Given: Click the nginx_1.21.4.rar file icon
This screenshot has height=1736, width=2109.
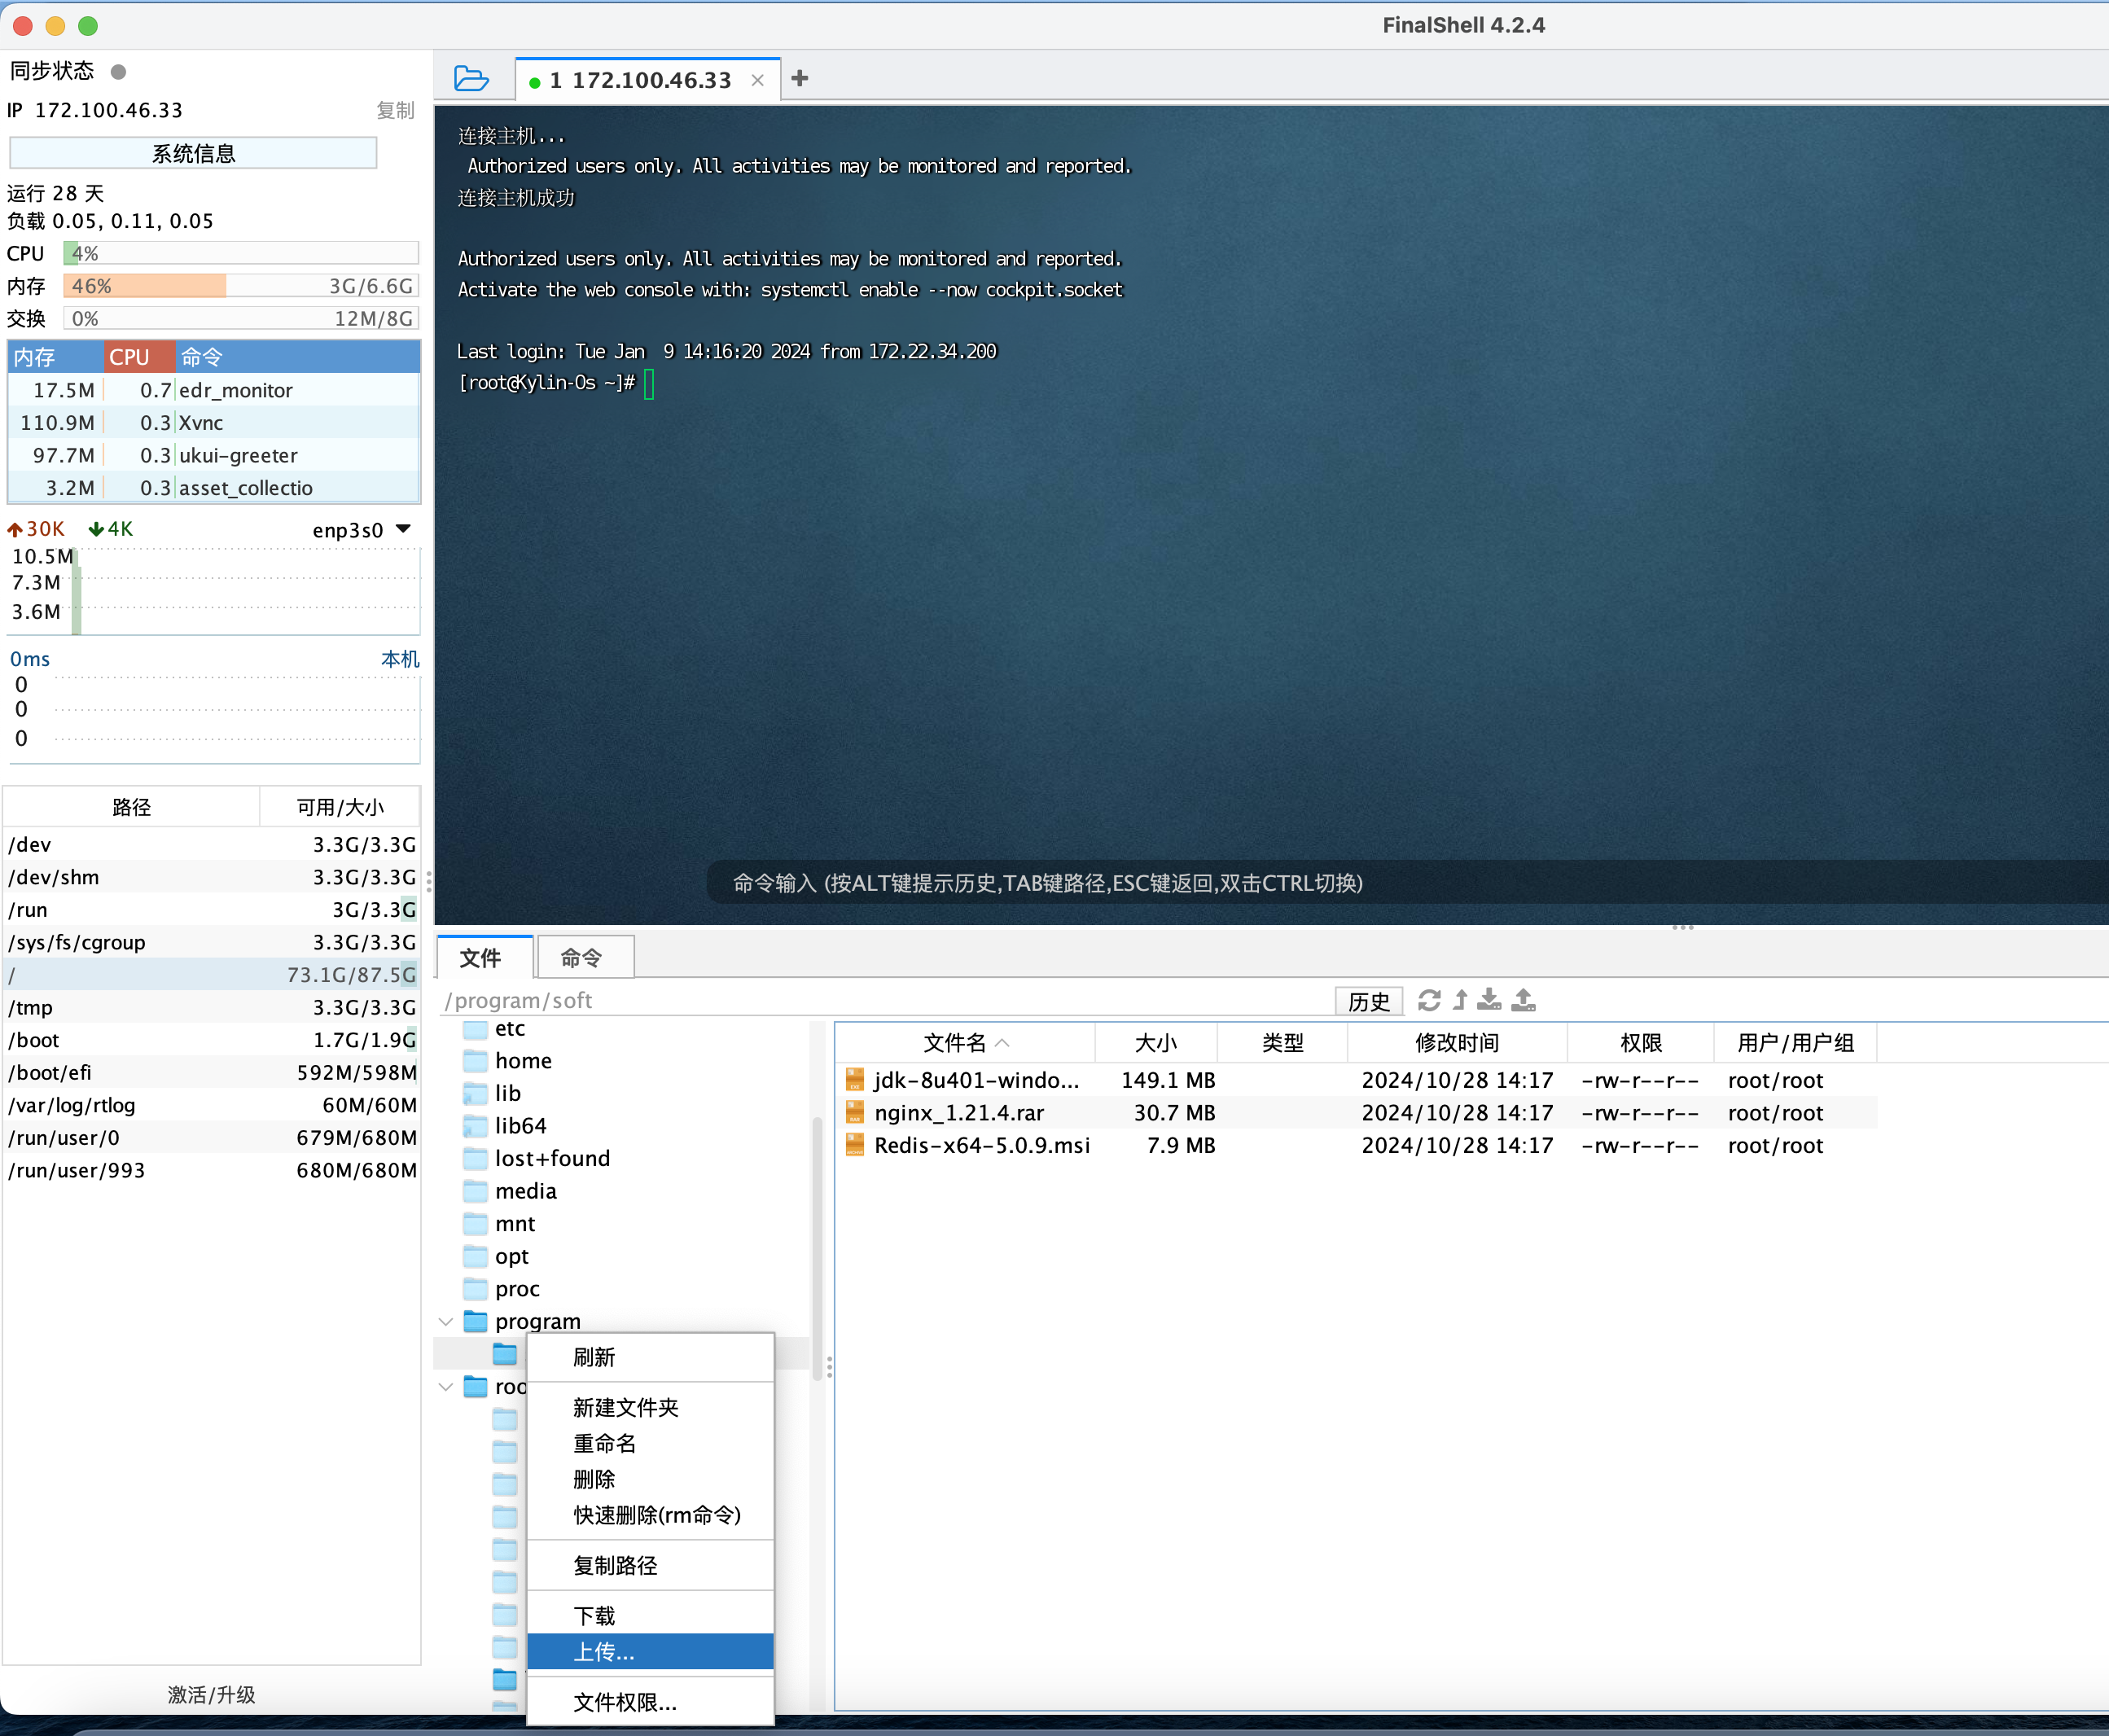Looking at the screenshot, I should pyautogui.click(x=855, y=1113).
